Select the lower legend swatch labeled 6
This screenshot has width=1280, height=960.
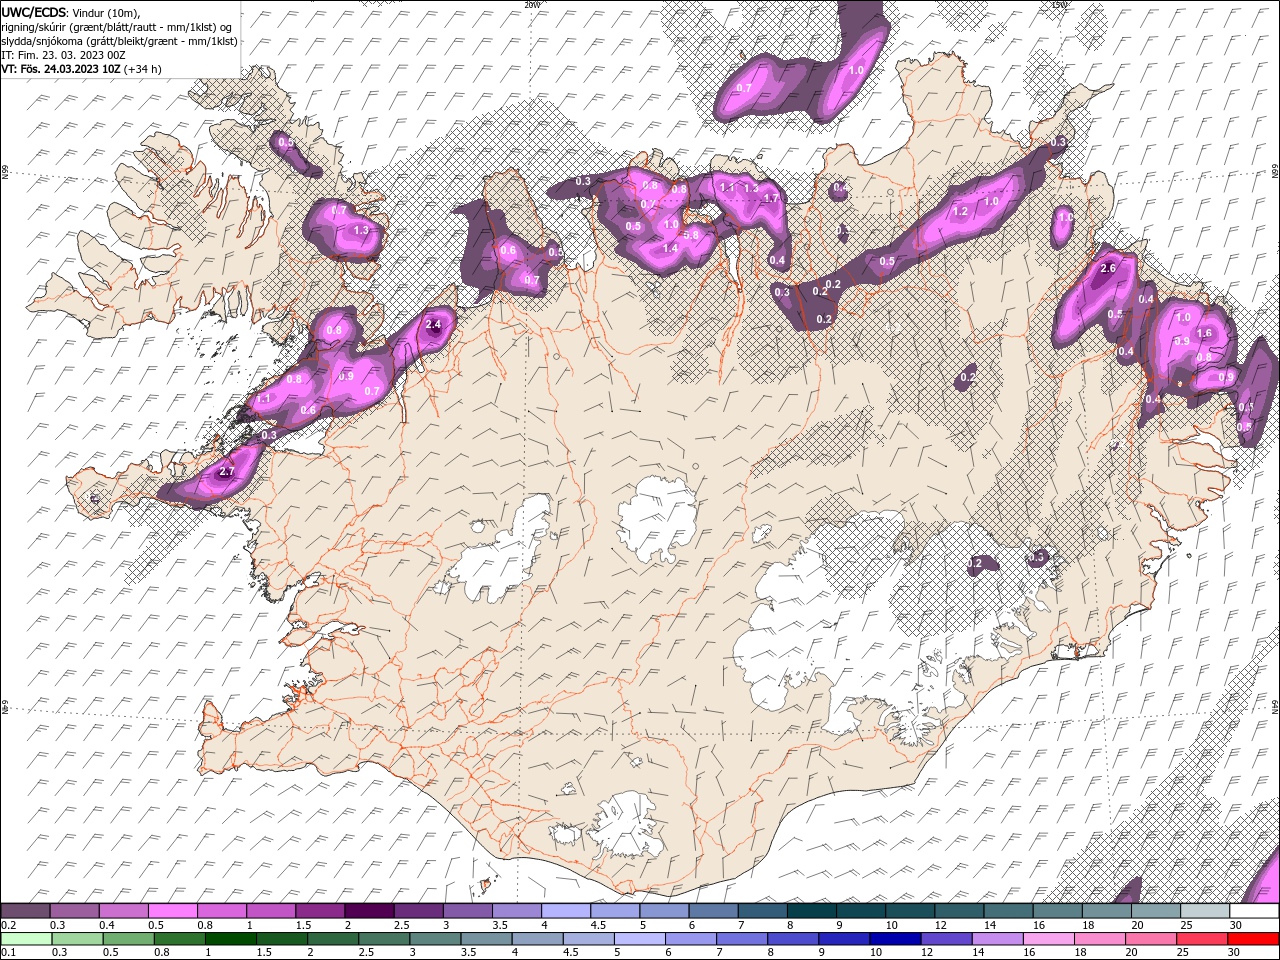(691, 939)
